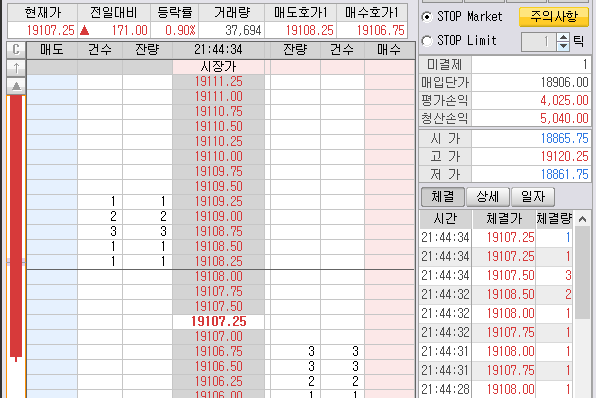This screenshot has height=398, width=596.
Task: Decrease tick value with stepper down arrow
Action: coord(563,46)
